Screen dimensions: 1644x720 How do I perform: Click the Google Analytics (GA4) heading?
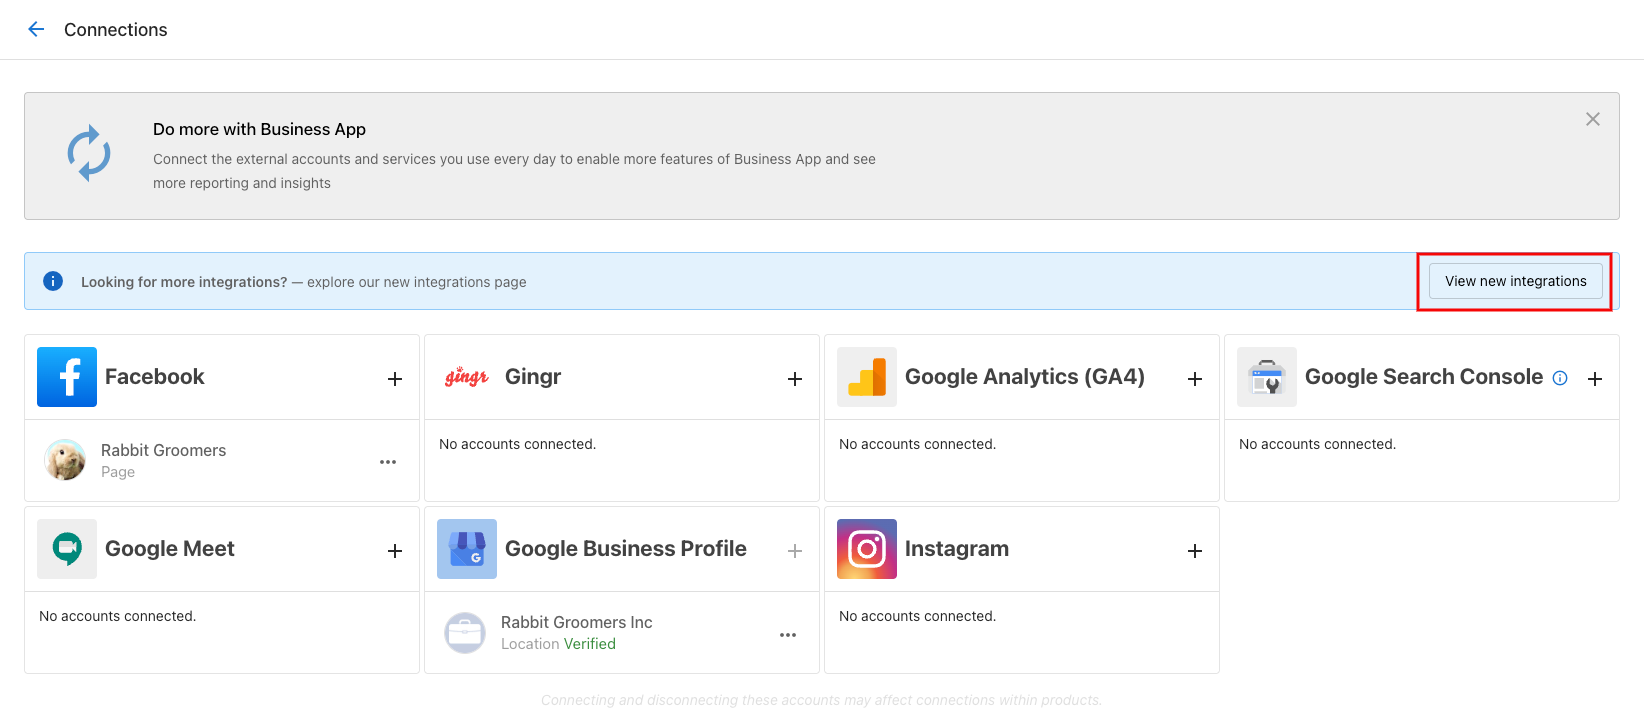[x=1025, y=377]
